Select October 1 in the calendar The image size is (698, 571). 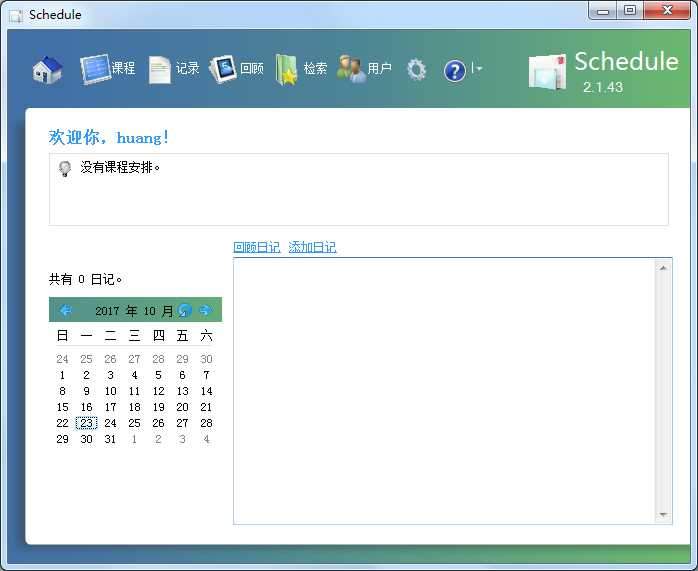[62, 375]
